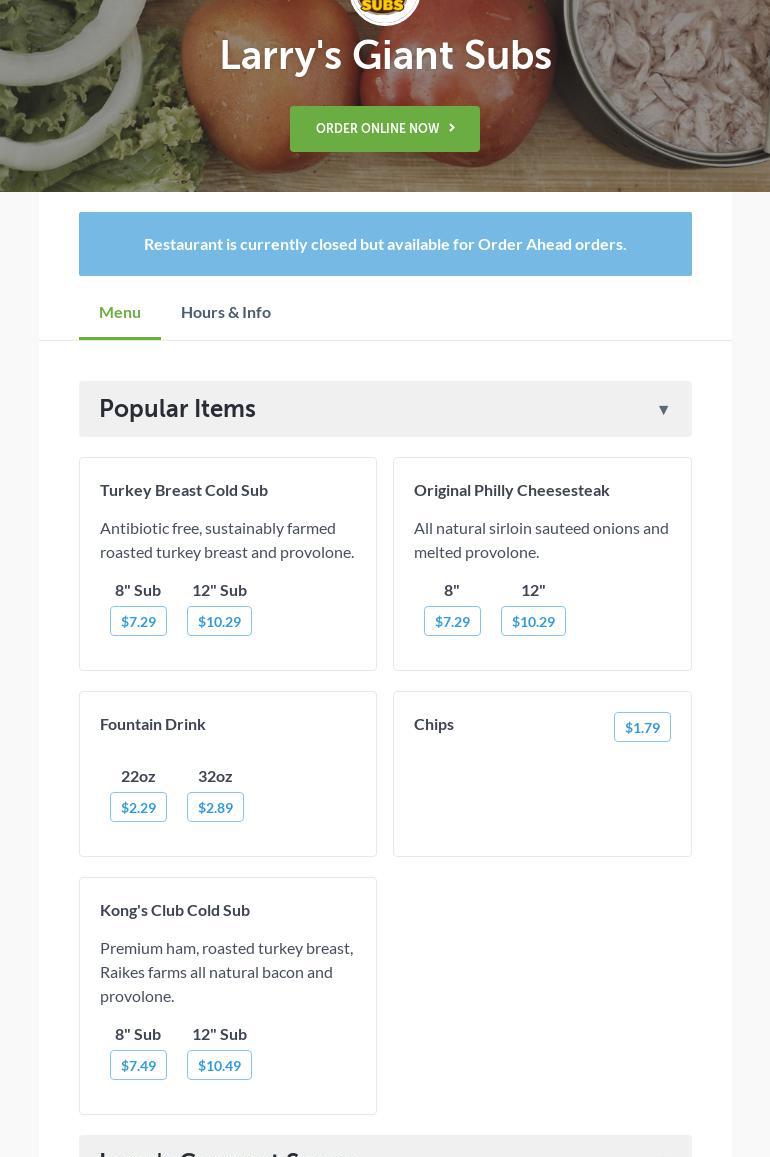Open the Menu tab
Viewport: 770px width, 1157px height.
click(x=120, y=312)
